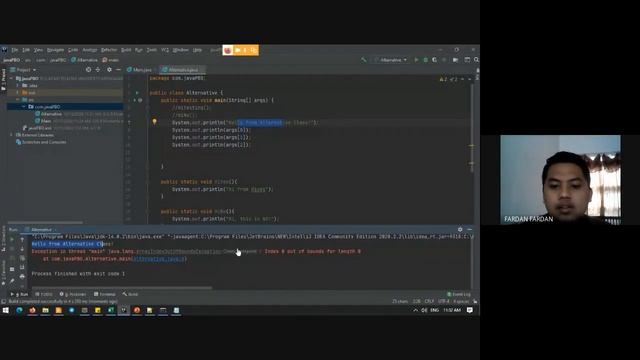This screenshot has height=360, width=640.
Task: Click Run with Coverage icon
Action: [435, 60]
